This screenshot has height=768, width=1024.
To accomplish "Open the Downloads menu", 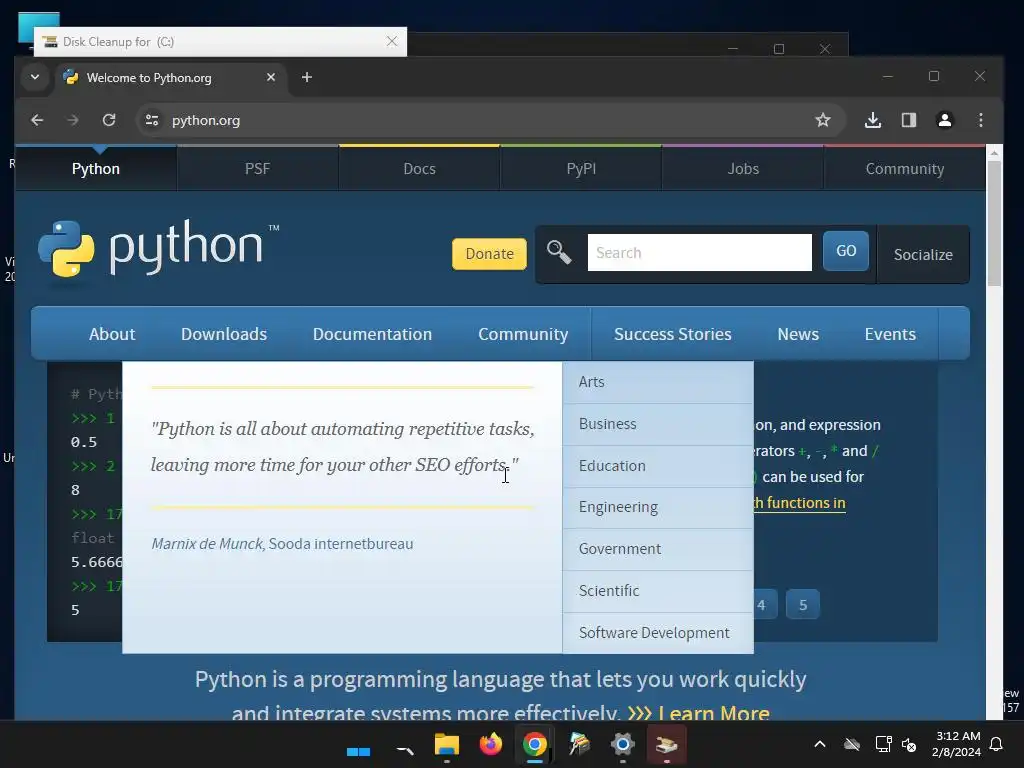I will [224, 334].
